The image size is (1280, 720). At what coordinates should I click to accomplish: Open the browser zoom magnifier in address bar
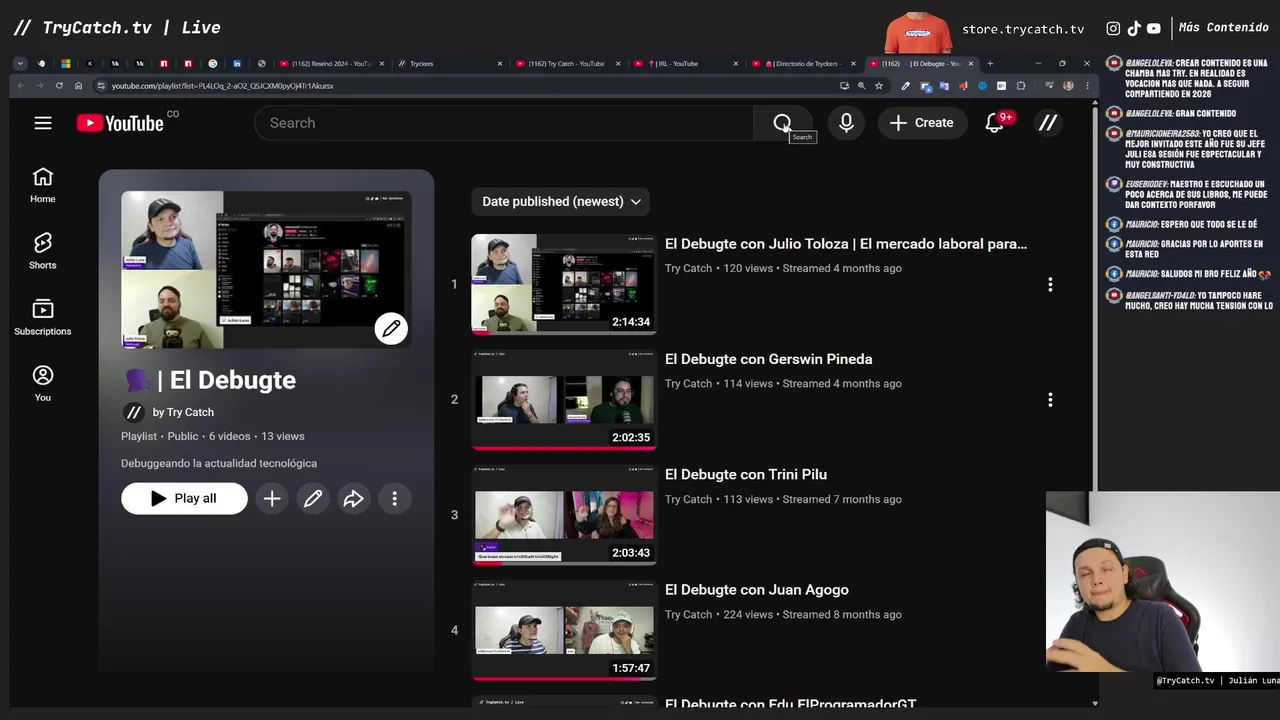[862, 86]
